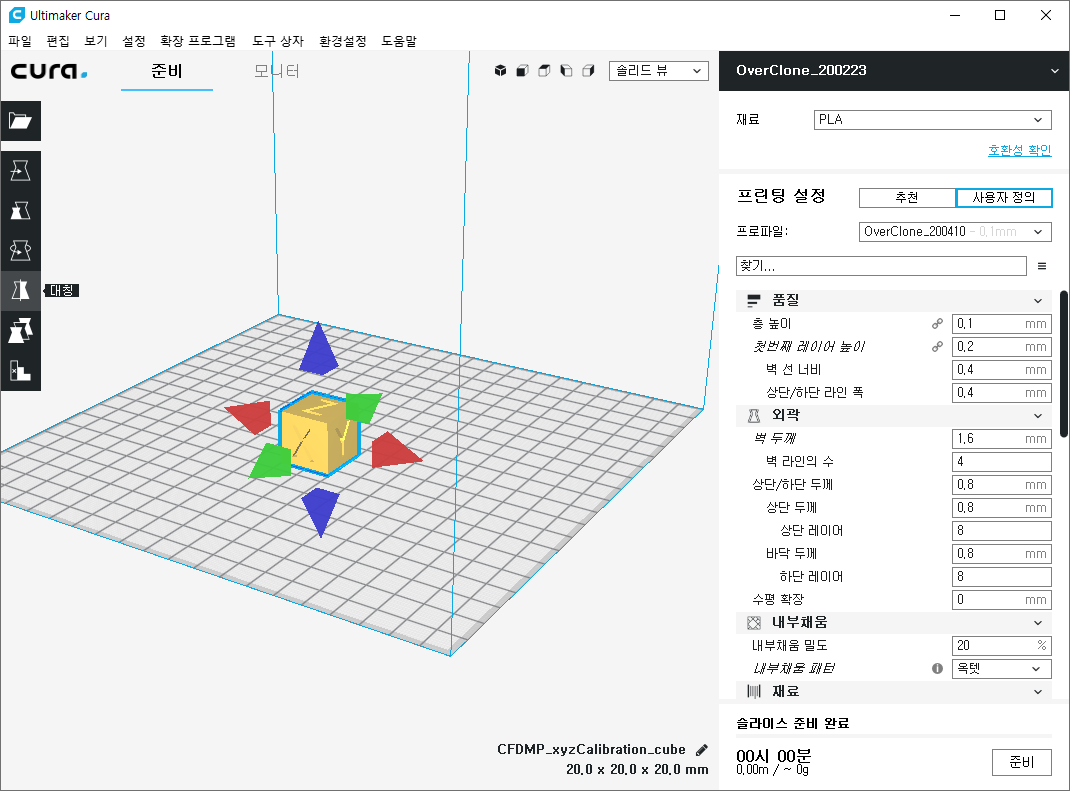Switch camera to top view icon
The height and width of the screenshot is (791, 1070).
coord(544,70)
